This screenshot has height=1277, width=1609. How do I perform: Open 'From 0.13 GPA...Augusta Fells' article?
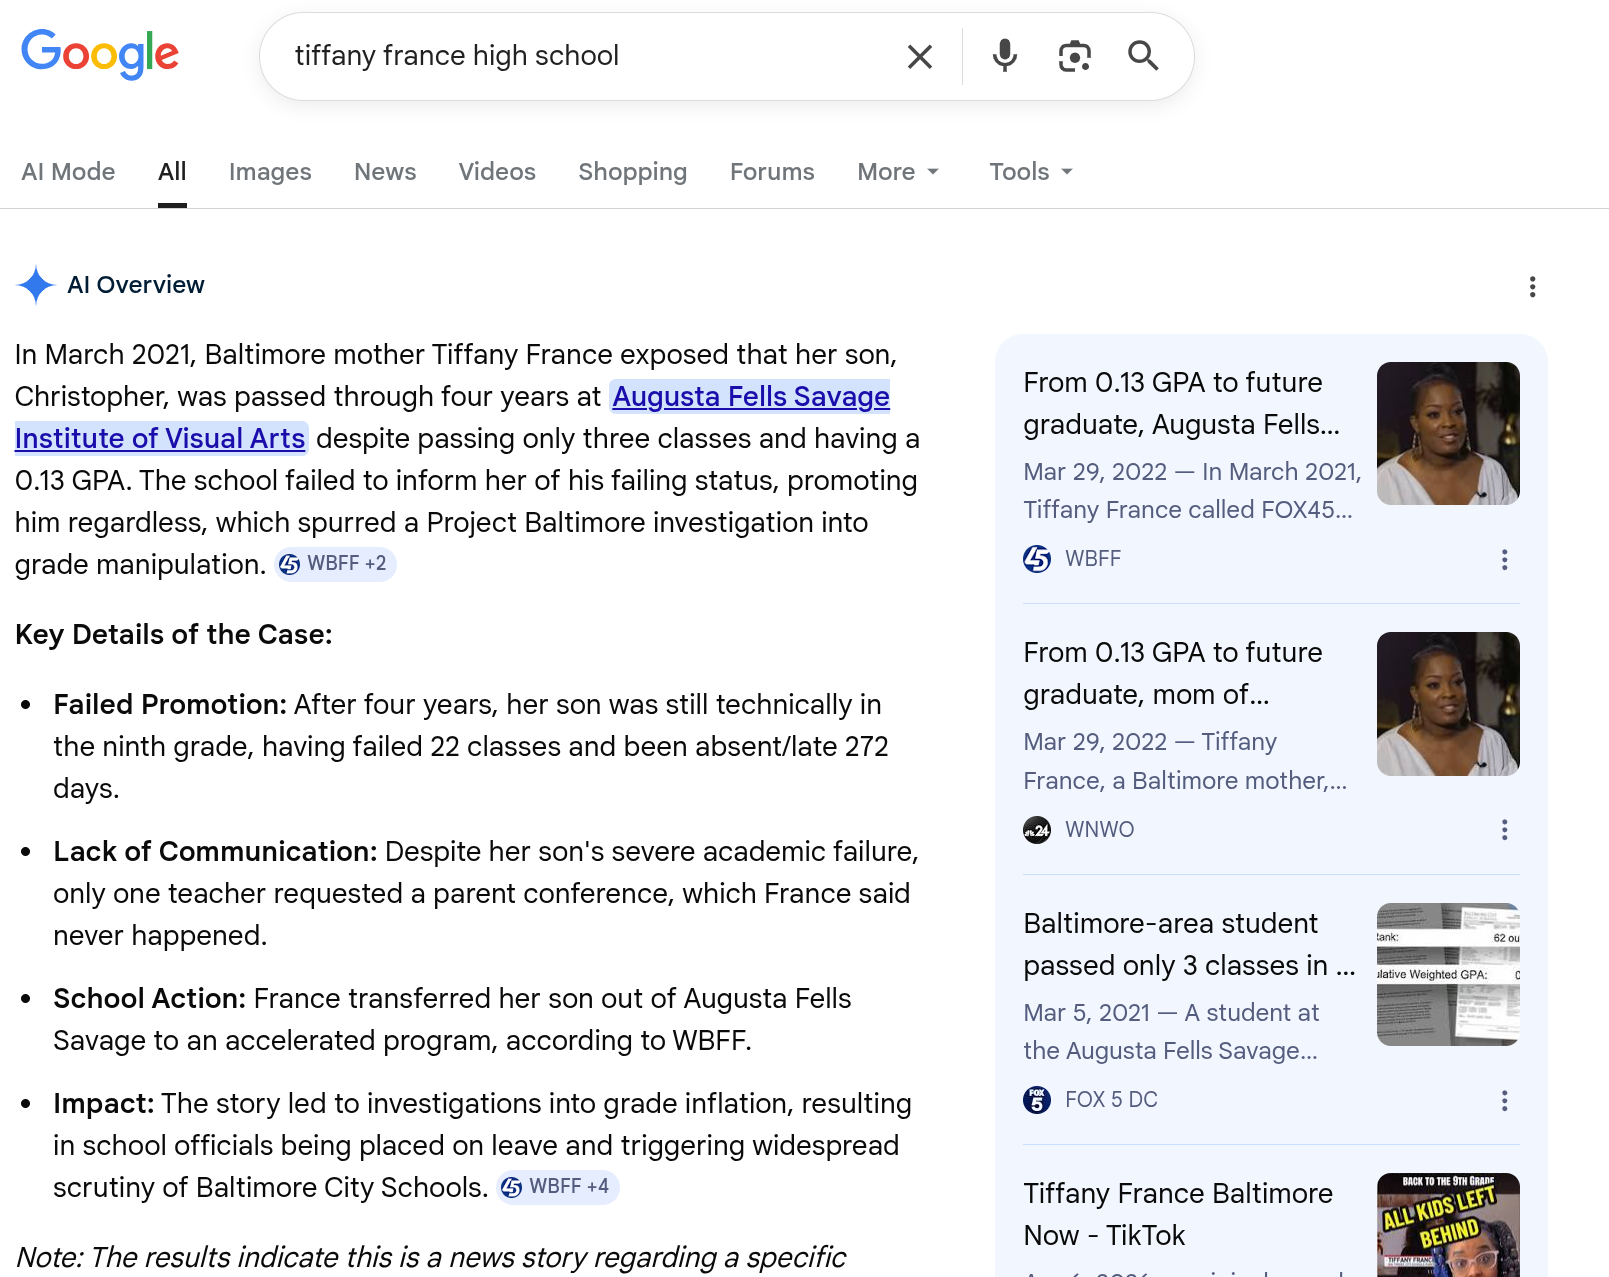[x=1182, y=403]
